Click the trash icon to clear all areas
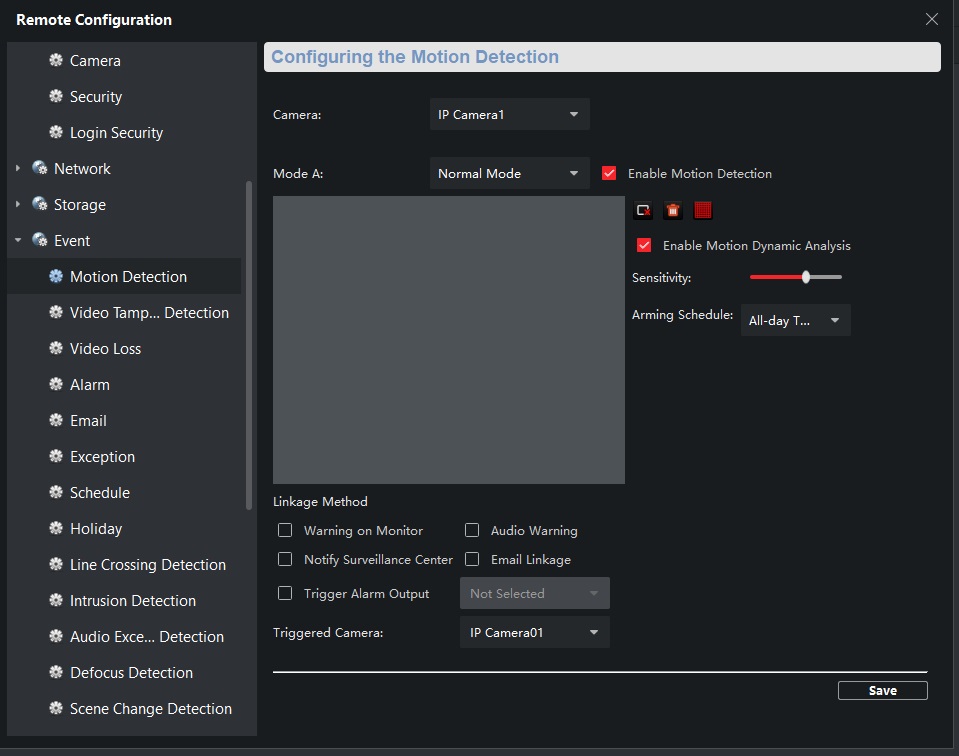Screen dimensions: 959x756 [673, 210]
